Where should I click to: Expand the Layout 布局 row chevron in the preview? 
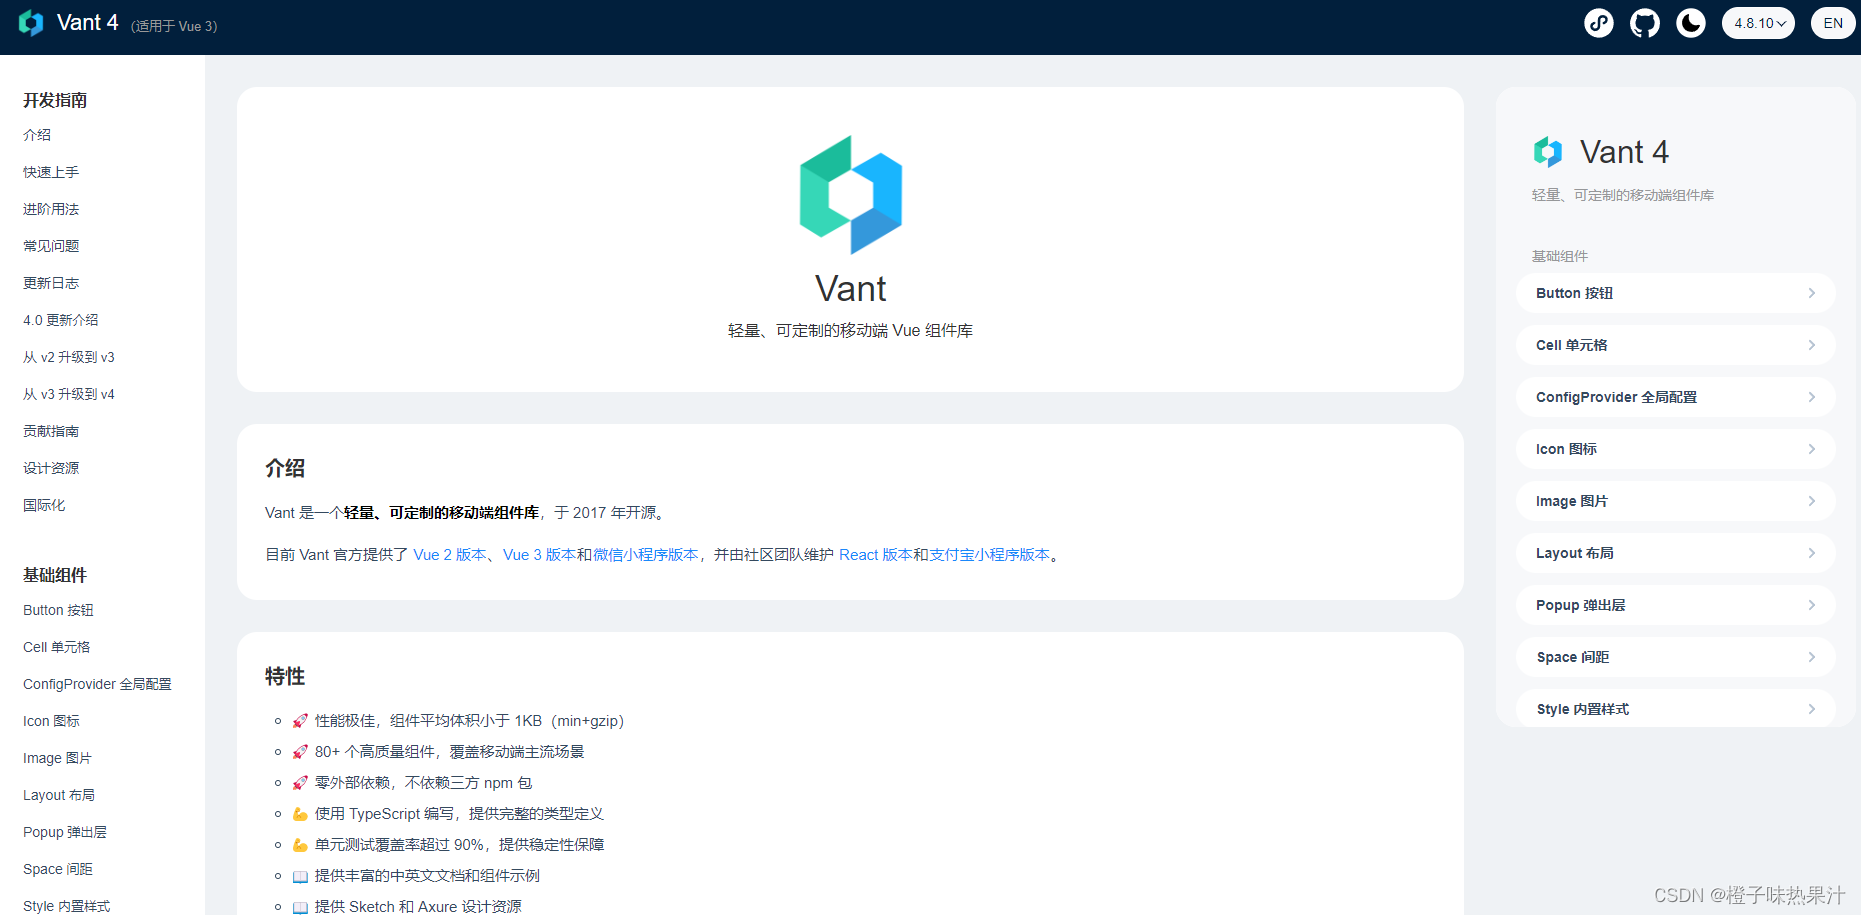coord(1811,553)
